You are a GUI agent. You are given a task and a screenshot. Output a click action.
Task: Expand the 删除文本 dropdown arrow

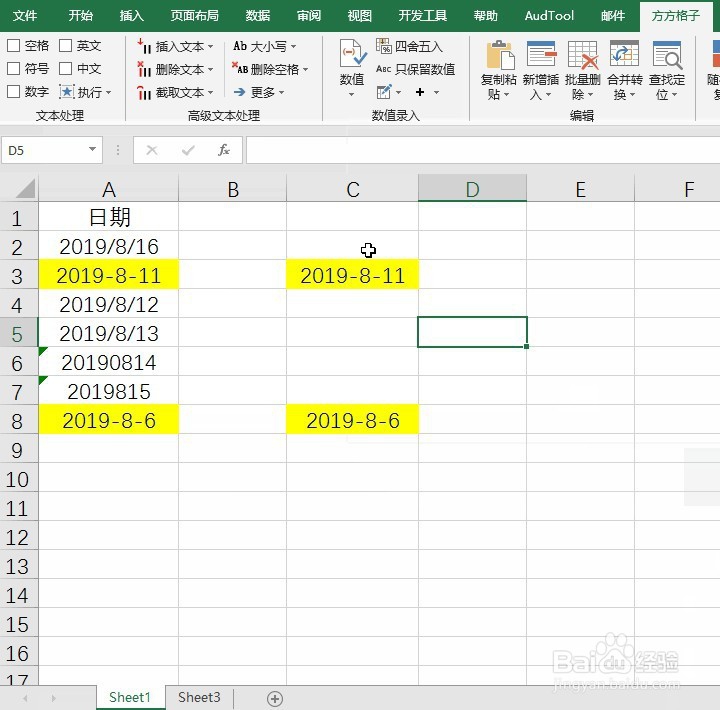(x=211, y=69)
